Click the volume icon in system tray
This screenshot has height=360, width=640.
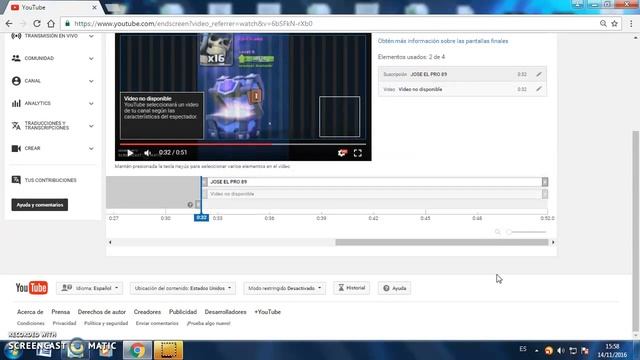pos(561,351)
